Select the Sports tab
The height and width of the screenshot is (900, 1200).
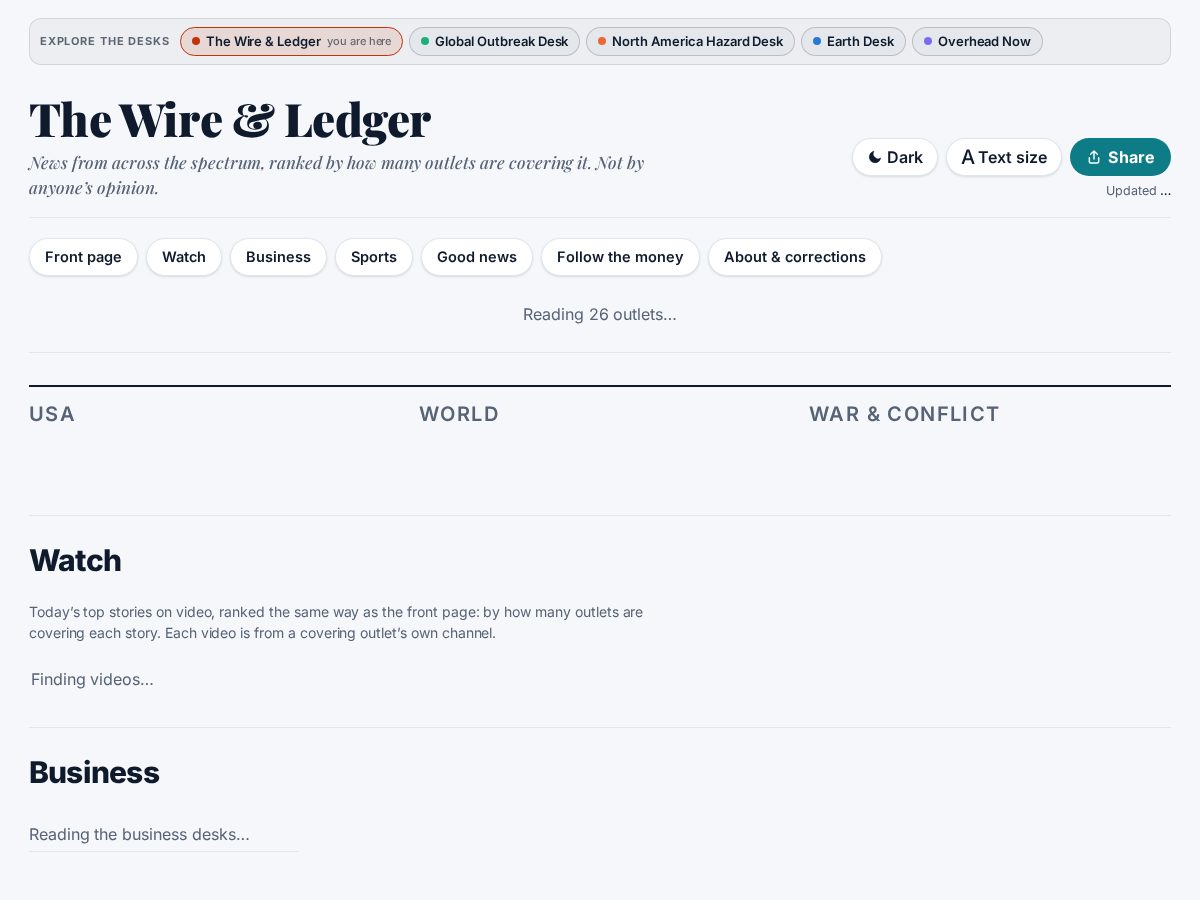point(374,257)
